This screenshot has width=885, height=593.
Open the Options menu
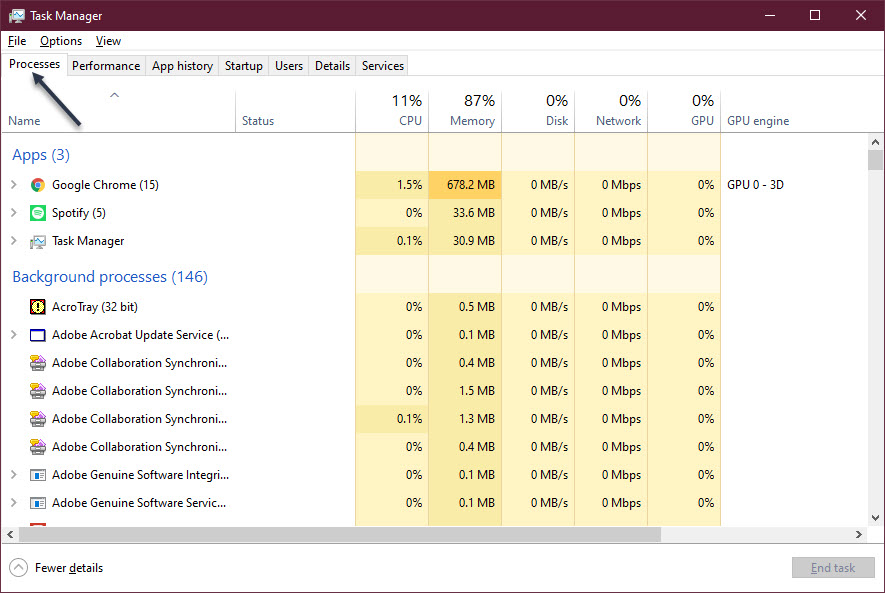point(61,41)
